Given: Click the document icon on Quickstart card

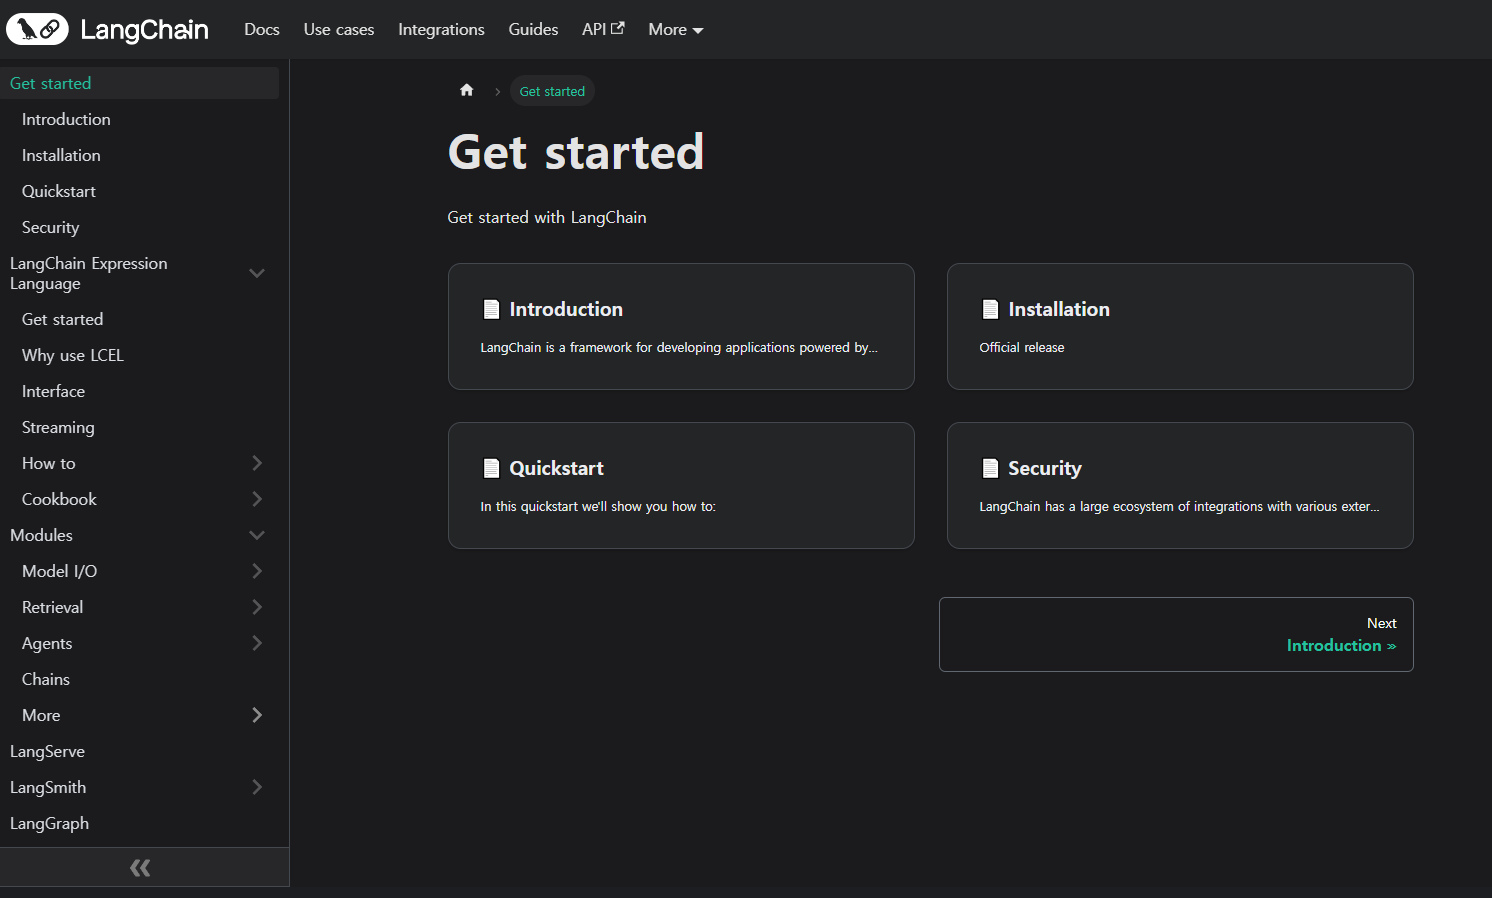Looking at the screenshot, I should (491, 468).
